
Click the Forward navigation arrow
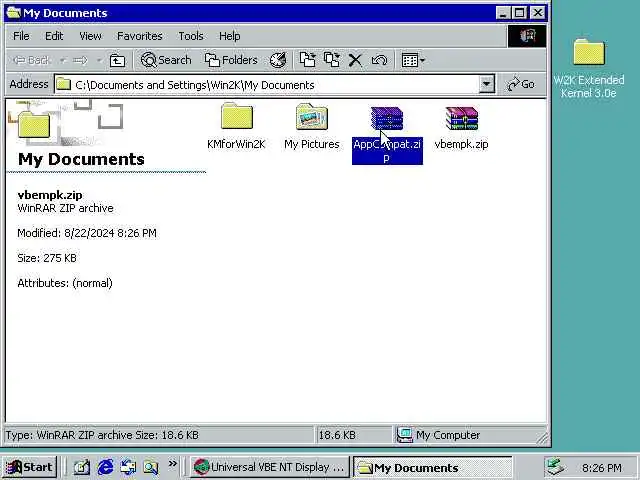80,60
